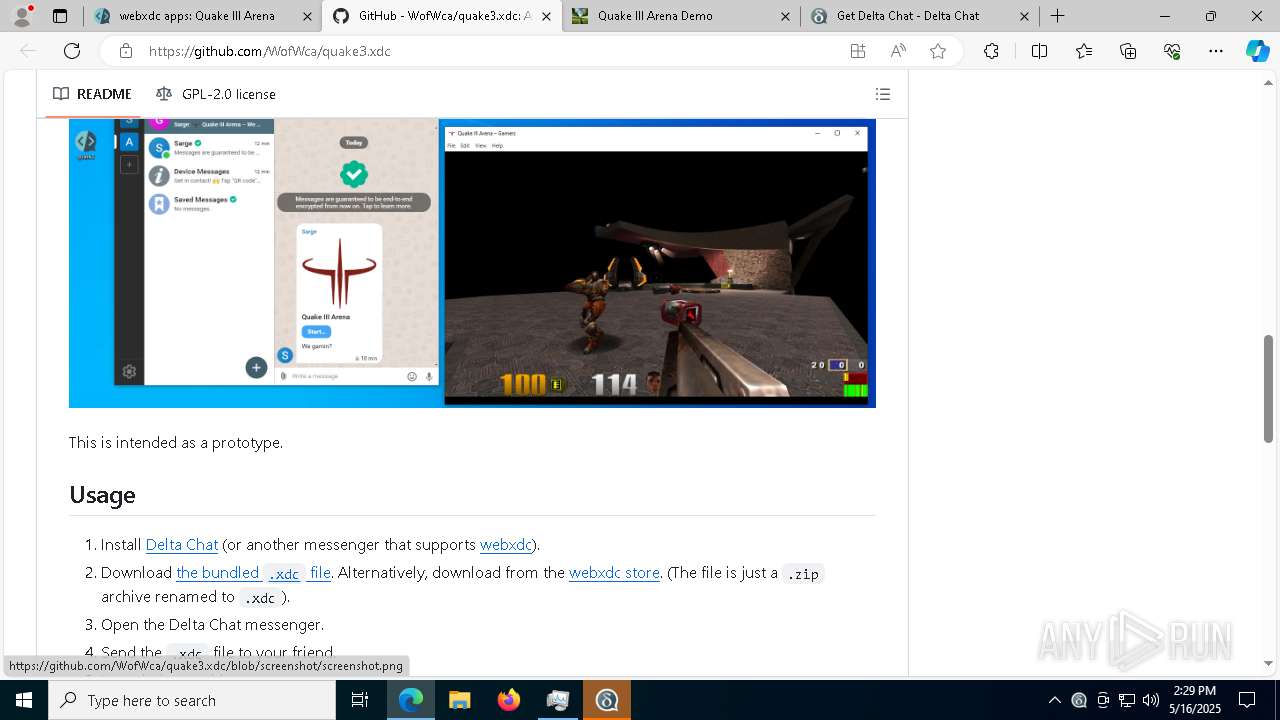1280x720 pixels.
Task: Show hidden system tray icons
Action: (x=1055, y=700)
